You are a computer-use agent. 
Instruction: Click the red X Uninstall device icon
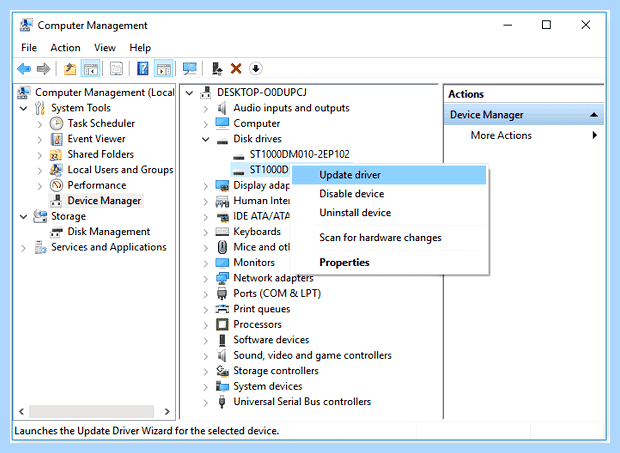pos(236,69)
